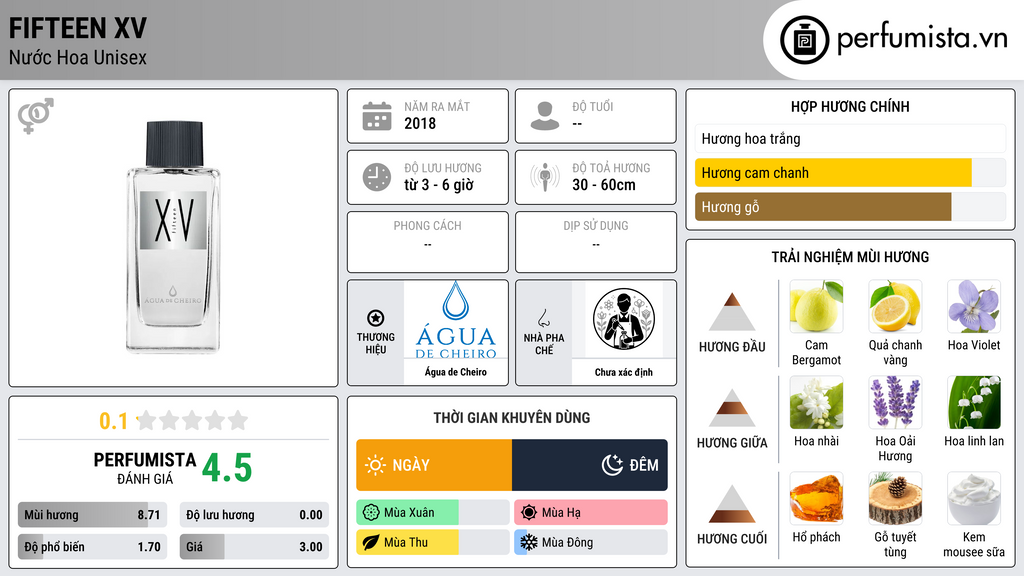Click the Mùa Hạ season bar

pos(591,513)
